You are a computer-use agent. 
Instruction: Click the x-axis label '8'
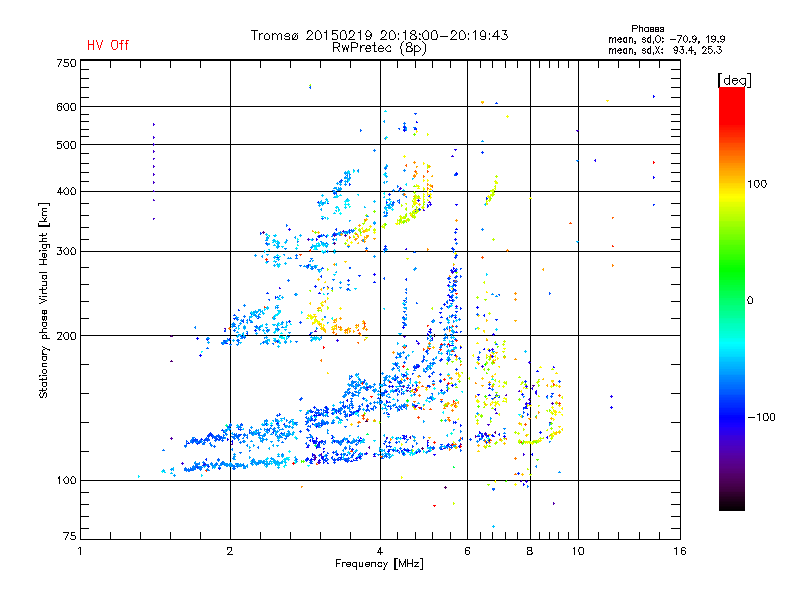[x=530, y=551]
